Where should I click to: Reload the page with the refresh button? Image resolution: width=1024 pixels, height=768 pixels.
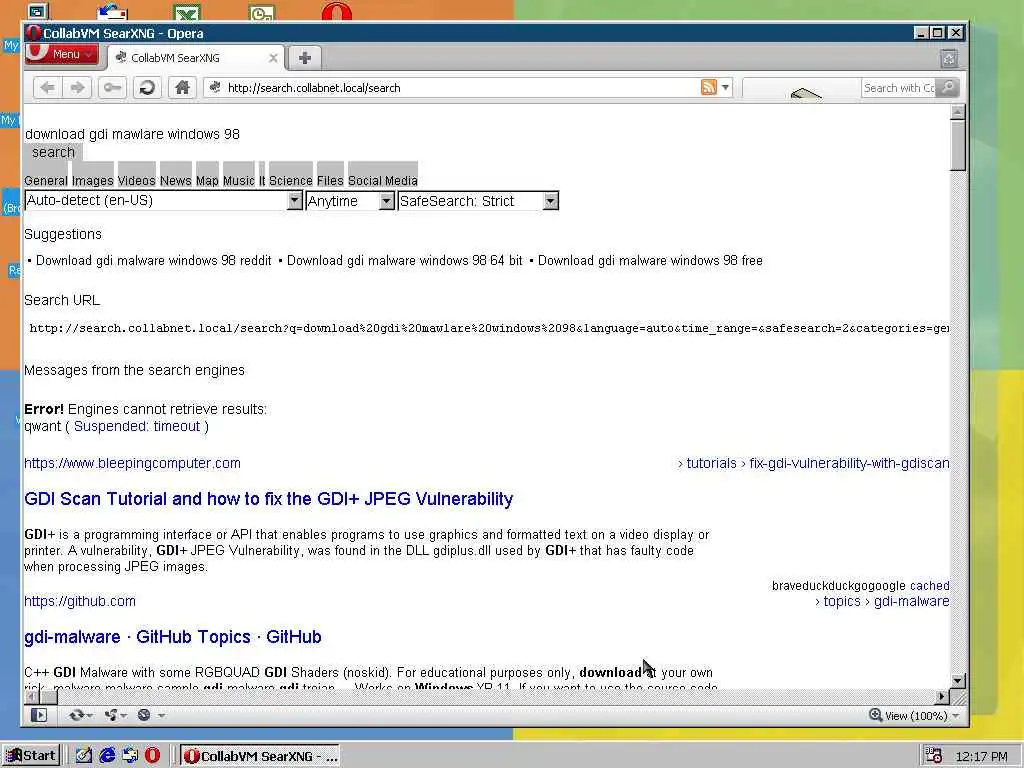pos(148,88)
